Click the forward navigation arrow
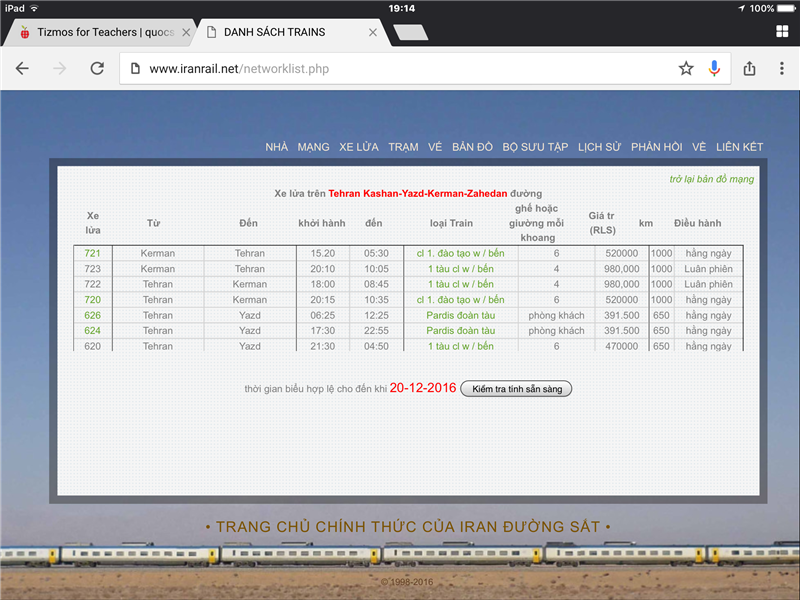800x600 pixels. pos(60,68)
